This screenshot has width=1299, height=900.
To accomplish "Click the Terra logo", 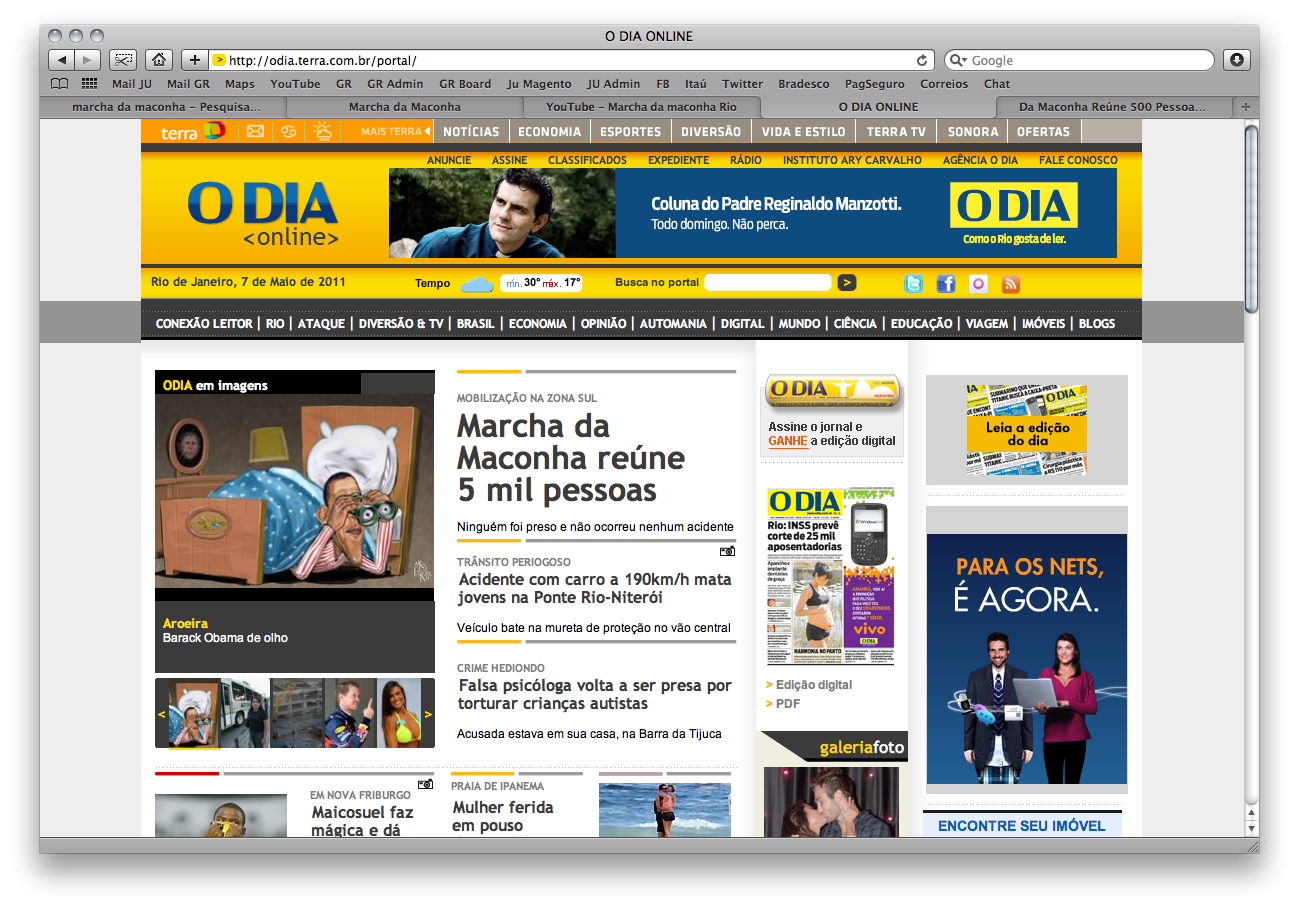I will (x=192, y=131).
